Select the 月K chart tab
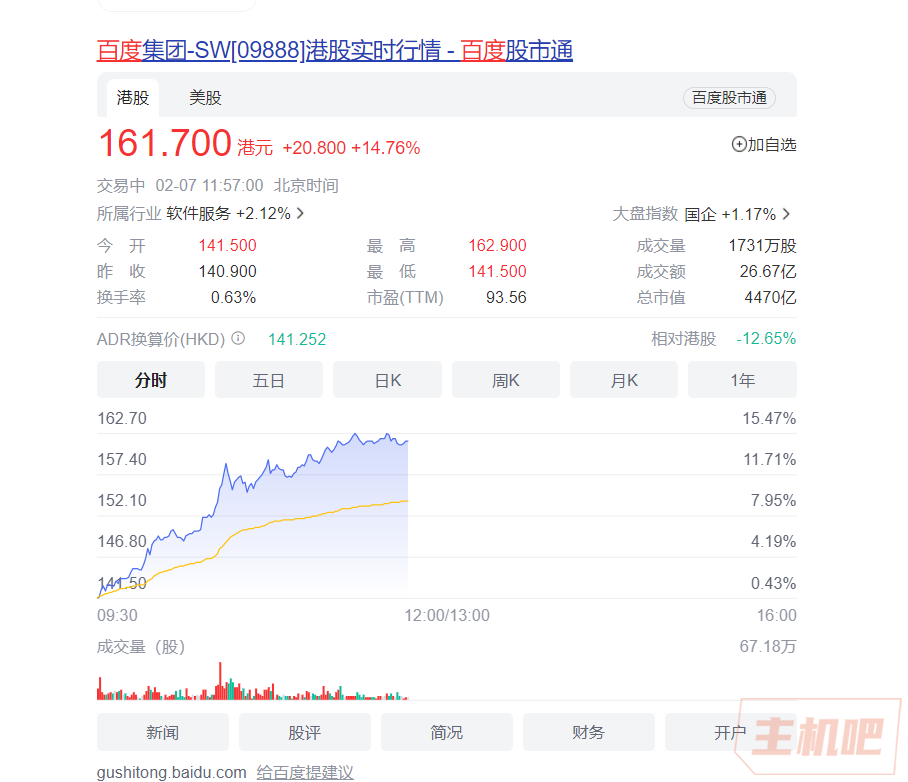The height and width of the screenshot is (782, 908). tap(624, 380)
